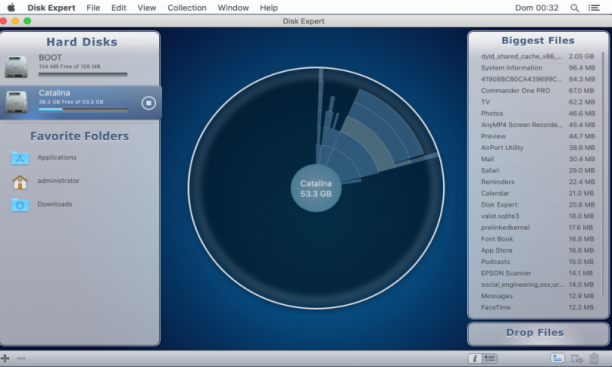Screen dimensions: 612x367
Task: Select Messages in Biggest Files
Action: 538,296
